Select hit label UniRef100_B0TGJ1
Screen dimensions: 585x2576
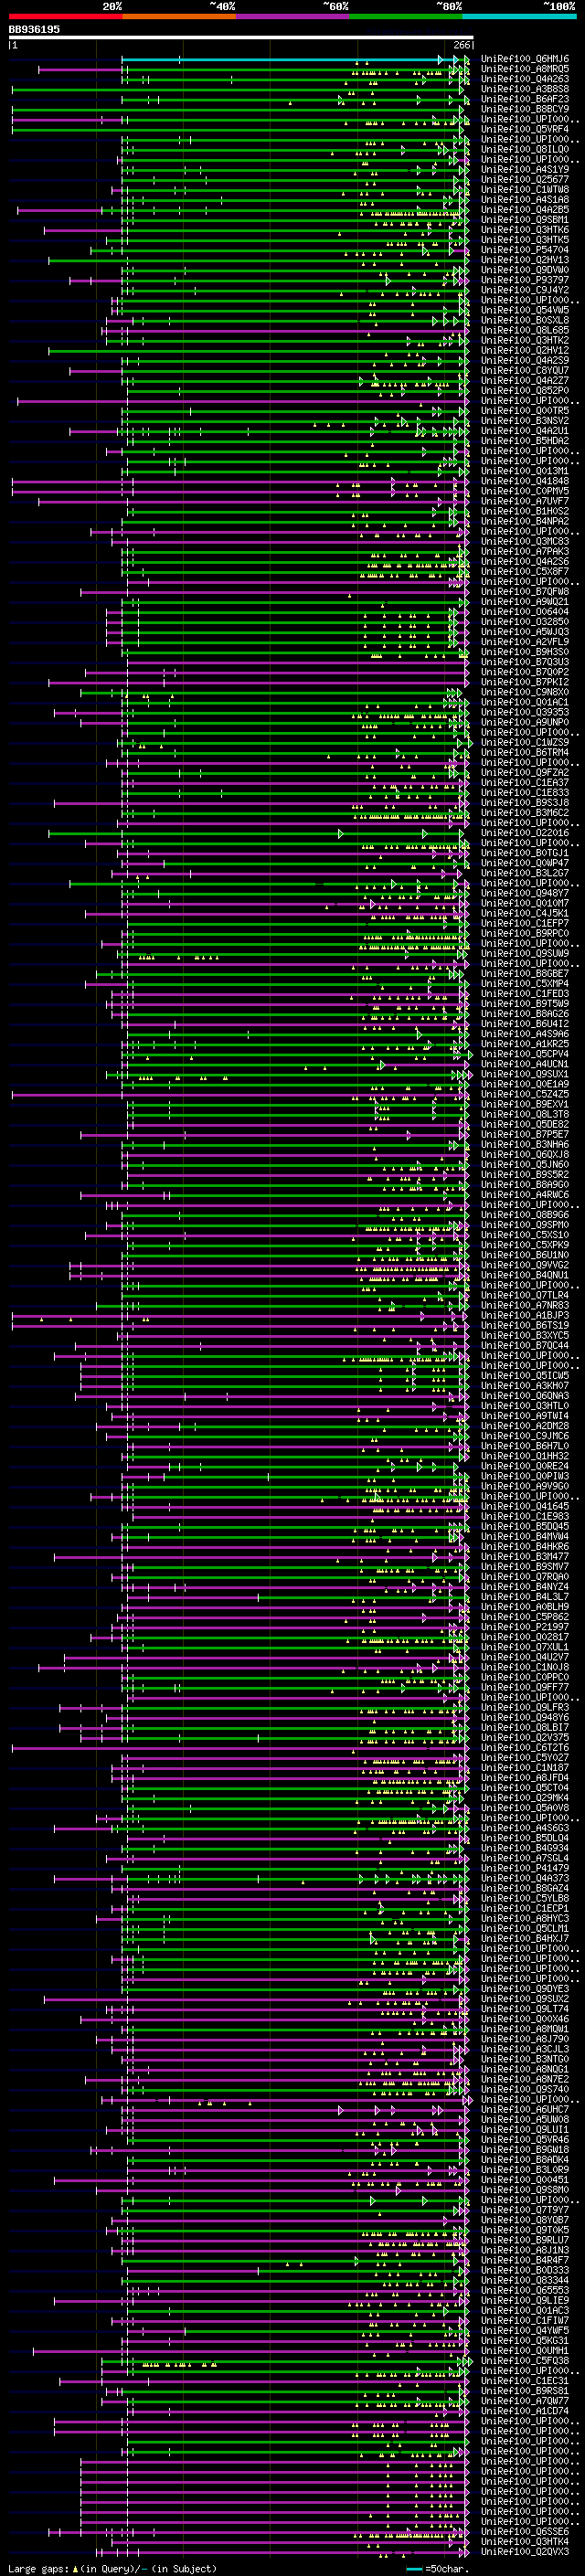coord(524,853)
